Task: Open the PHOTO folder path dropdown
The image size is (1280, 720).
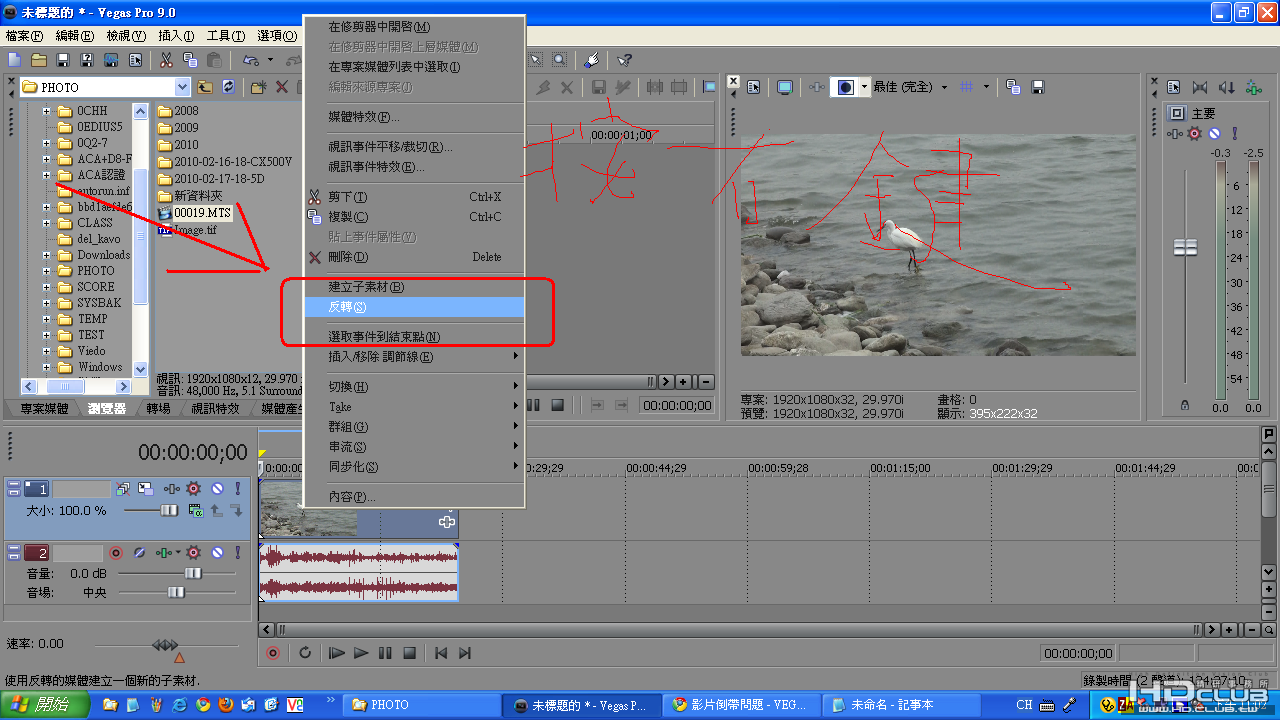Action: pyautogui.click(x=182, y=87)
